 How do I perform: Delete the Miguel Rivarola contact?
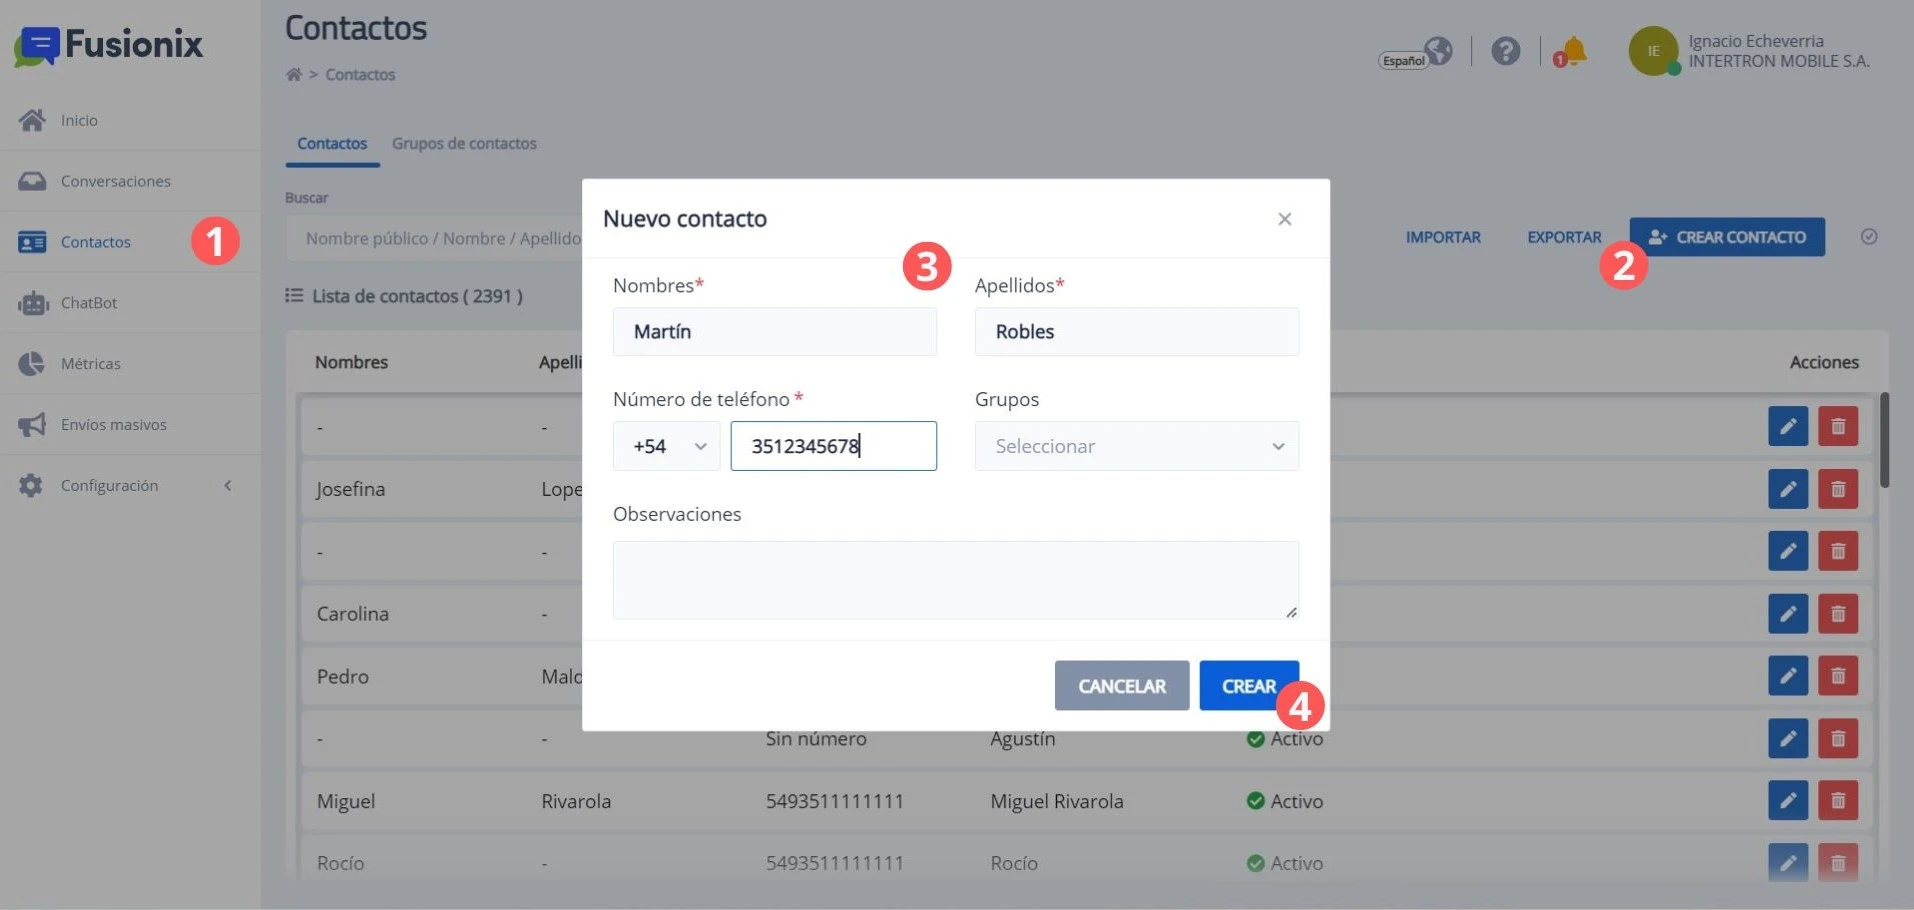(x=1837, y=800)
